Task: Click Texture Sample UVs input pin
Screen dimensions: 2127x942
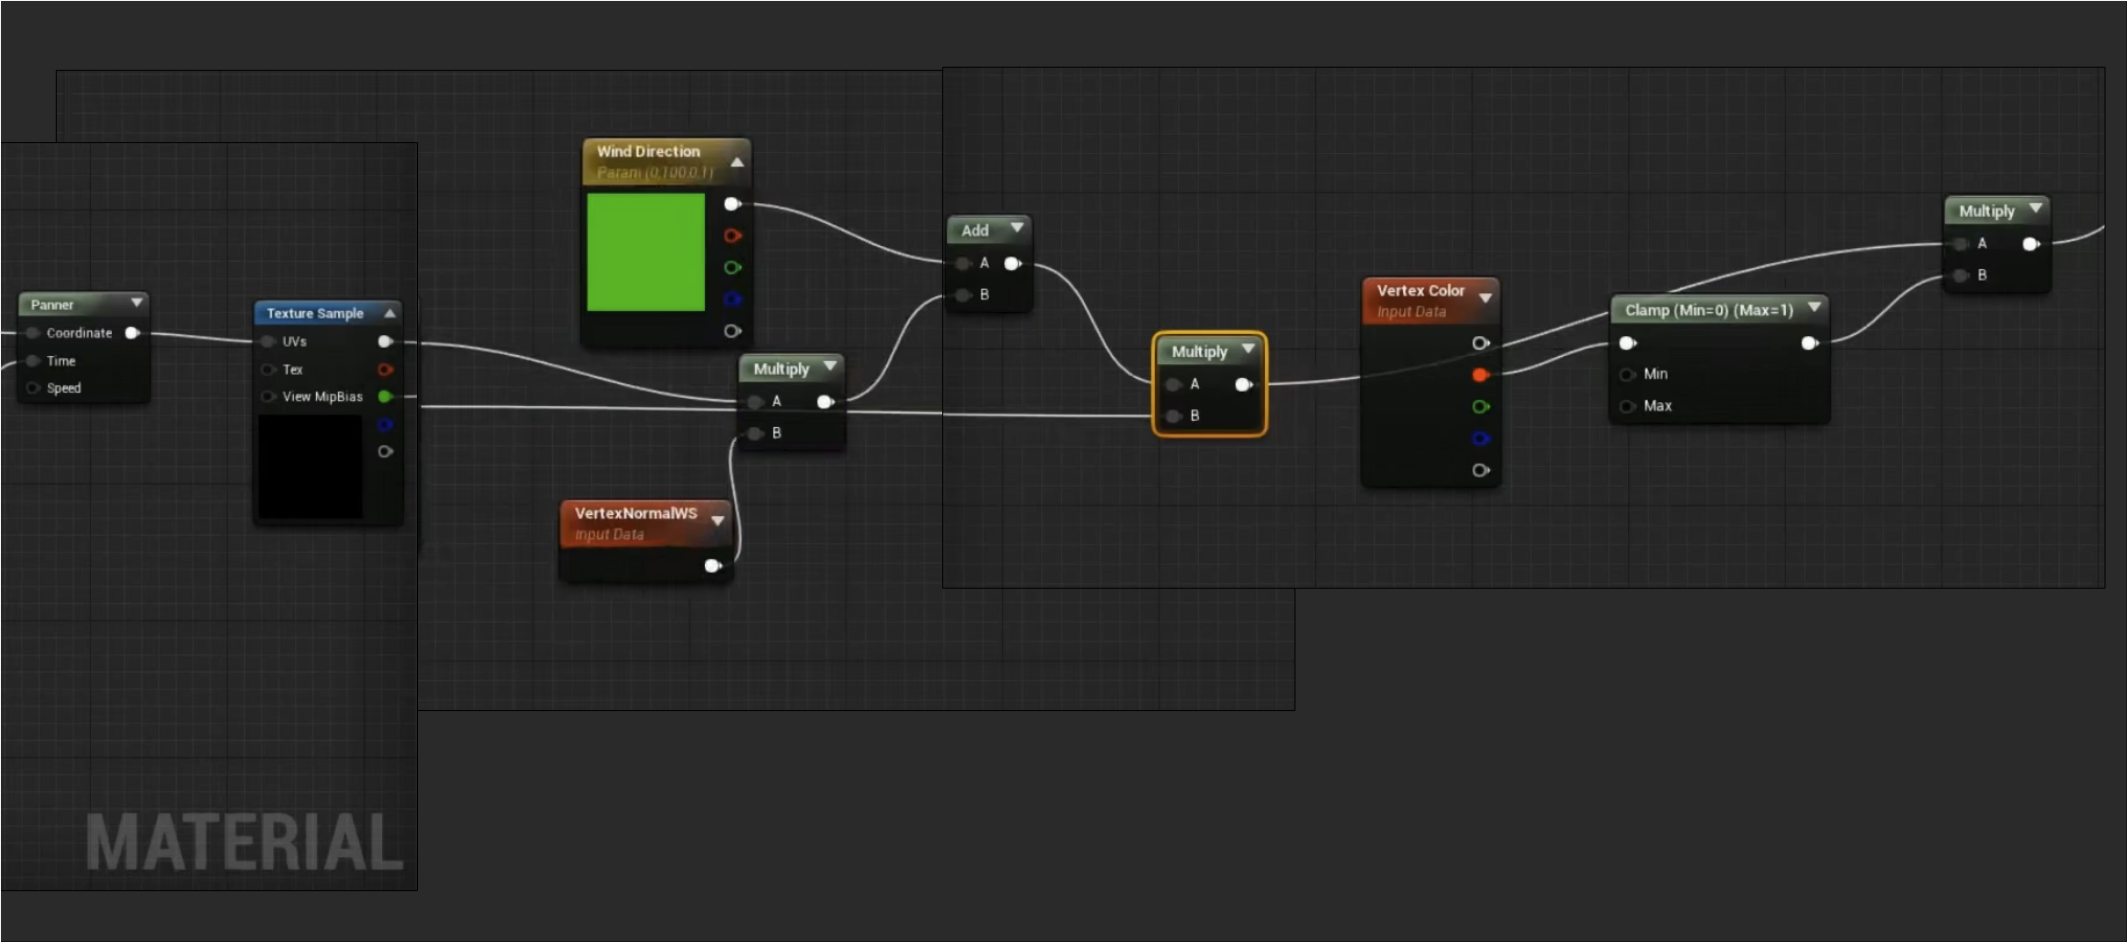Action: (x=268, y=342)
